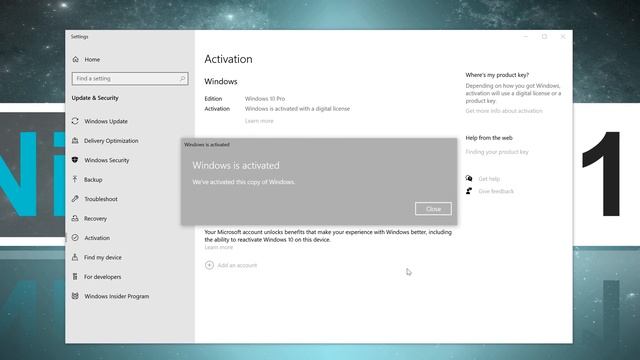Click the Get help chat icon
The height and width of the screenshot is (360, 640).
point(469,178)
